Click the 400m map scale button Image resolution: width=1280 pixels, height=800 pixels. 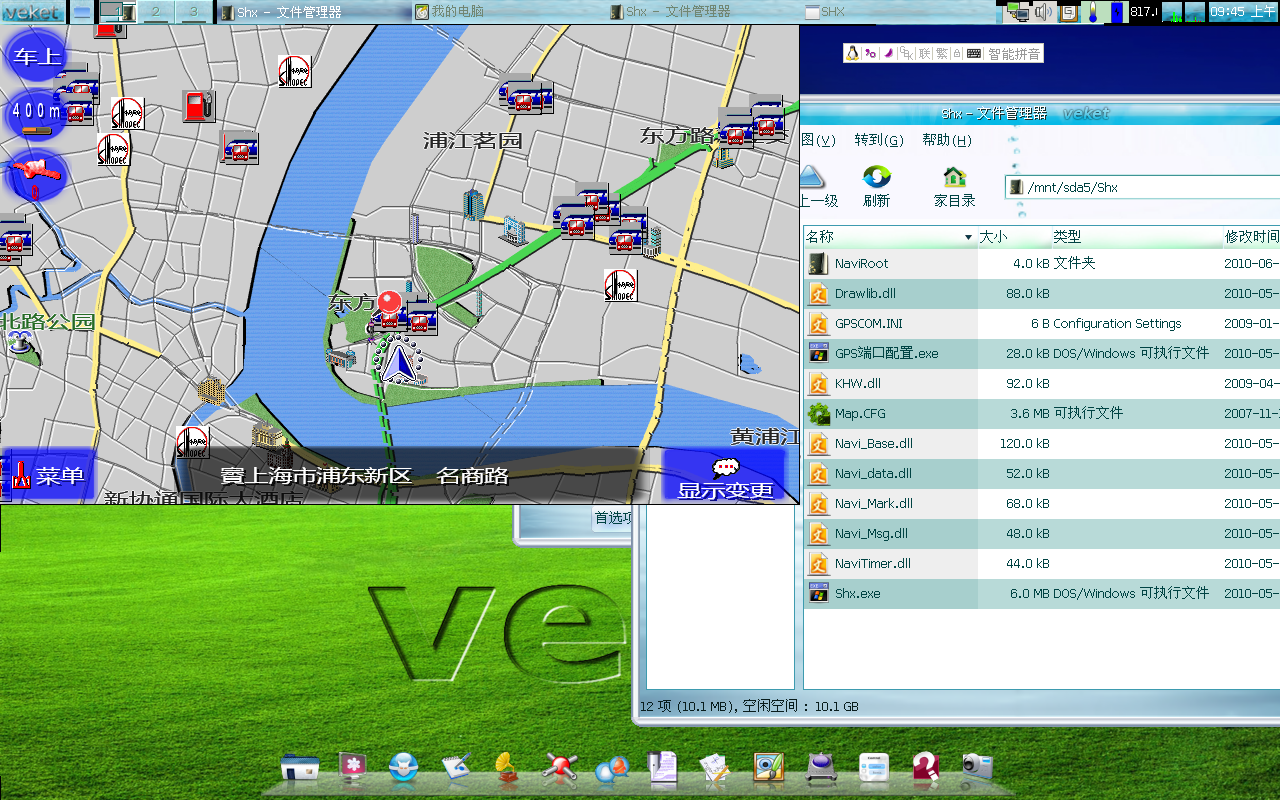[x=36, y=113]
